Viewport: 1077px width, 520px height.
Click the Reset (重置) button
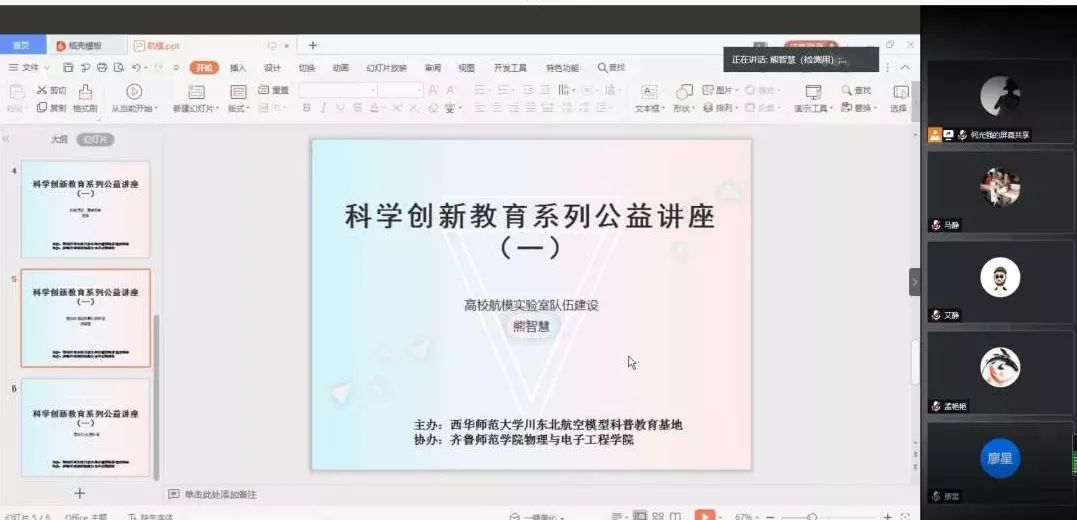274,90
